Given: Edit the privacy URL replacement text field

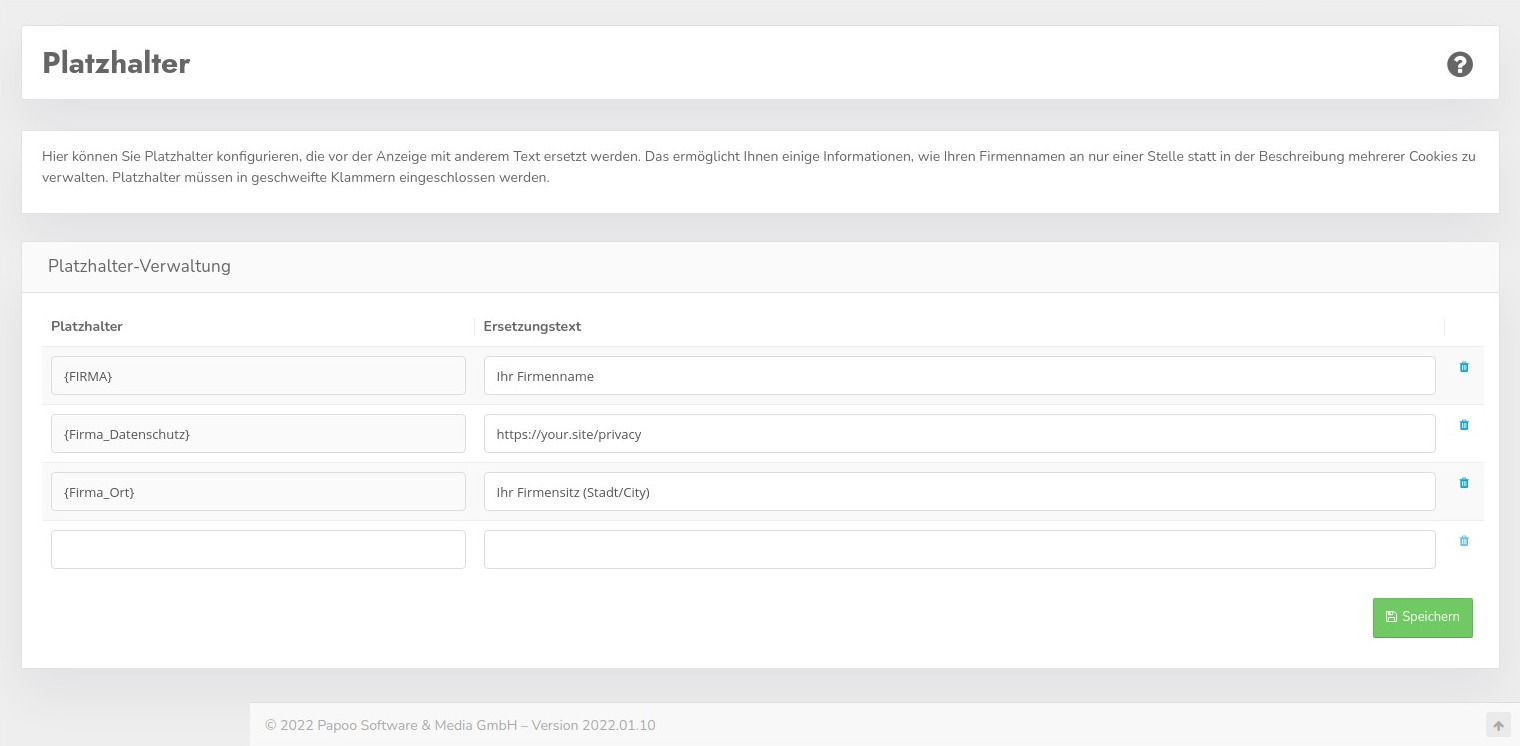Looking at the screenshot, I should point(959,434).
